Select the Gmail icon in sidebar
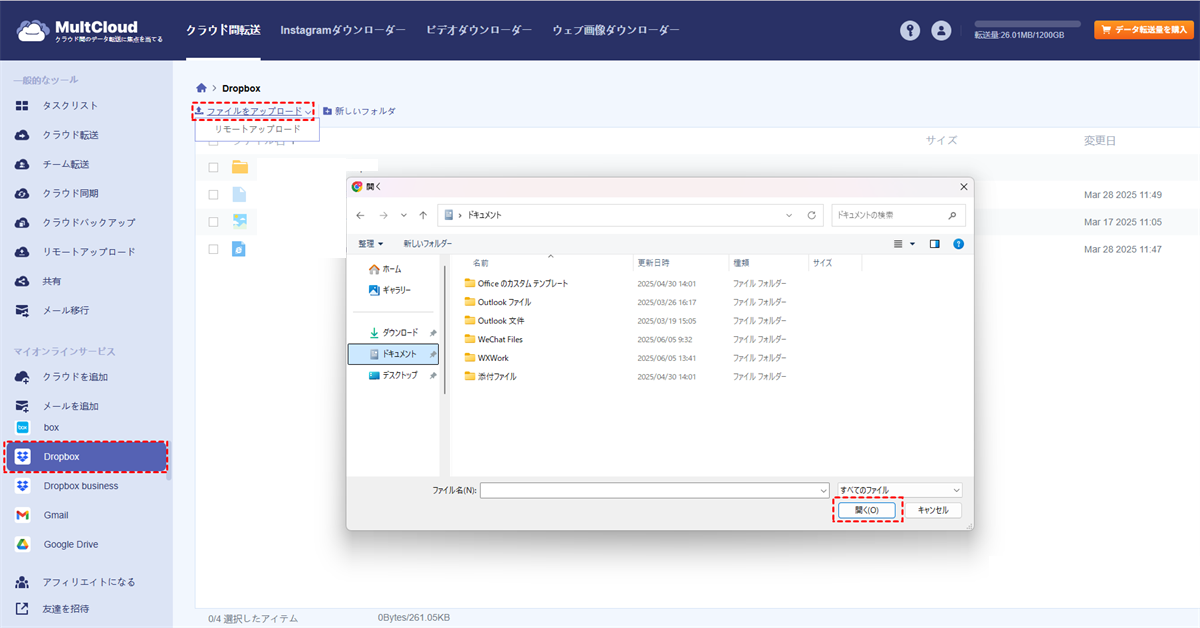This screenshot has height=628, width=1200. click(22, 515)
